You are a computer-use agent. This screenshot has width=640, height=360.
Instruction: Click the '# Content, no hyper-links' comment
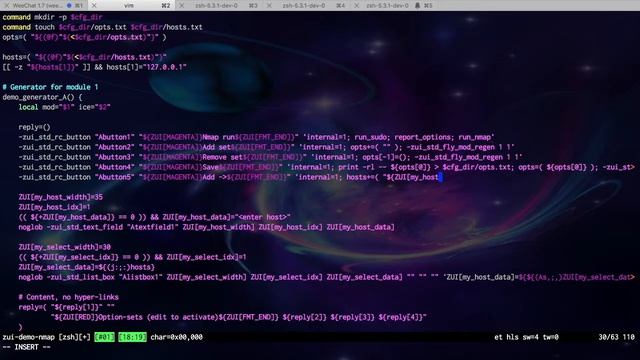[x=69, y=297]
